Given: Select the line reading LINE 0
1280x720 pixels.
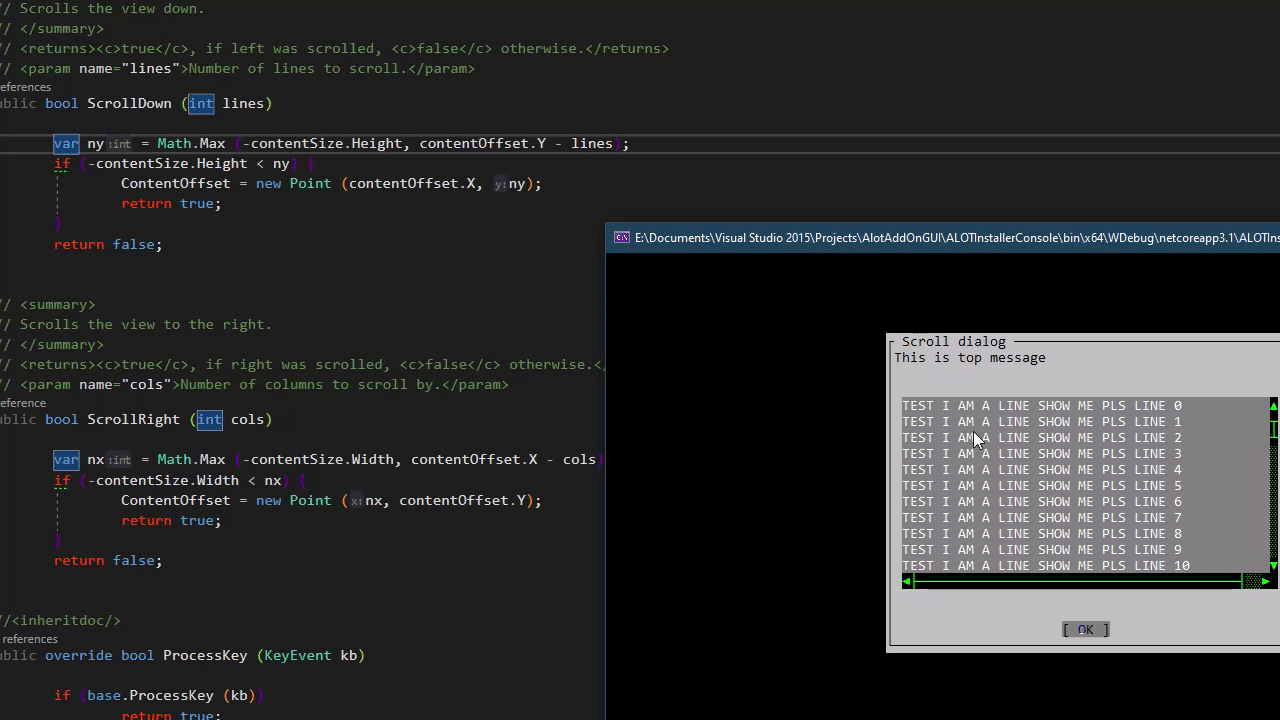Looking at the screenshot, I should click(x=1040, y=405).
